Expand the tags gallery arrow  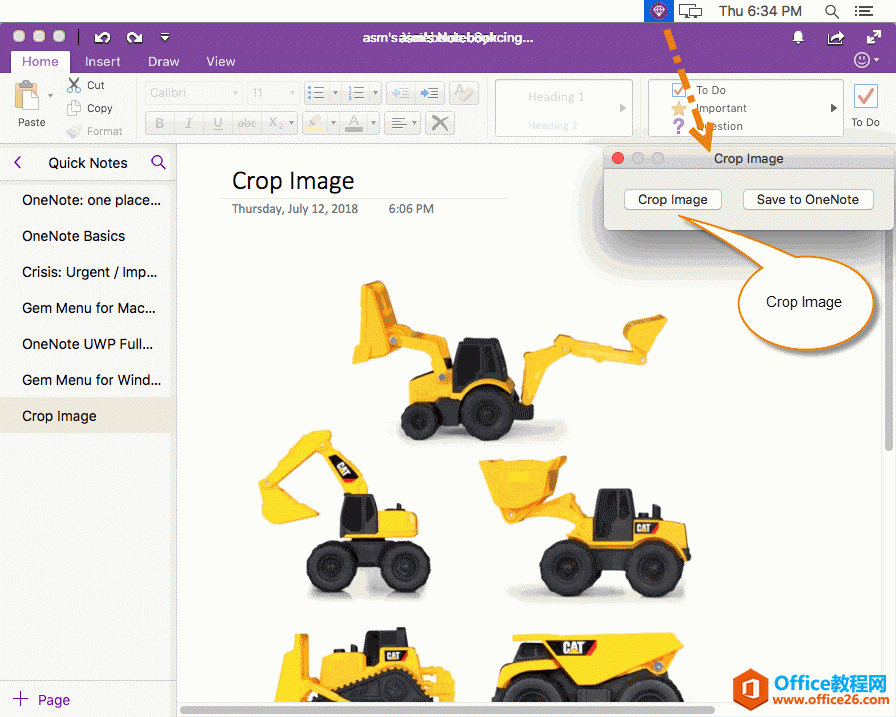[x=834, y=108]
